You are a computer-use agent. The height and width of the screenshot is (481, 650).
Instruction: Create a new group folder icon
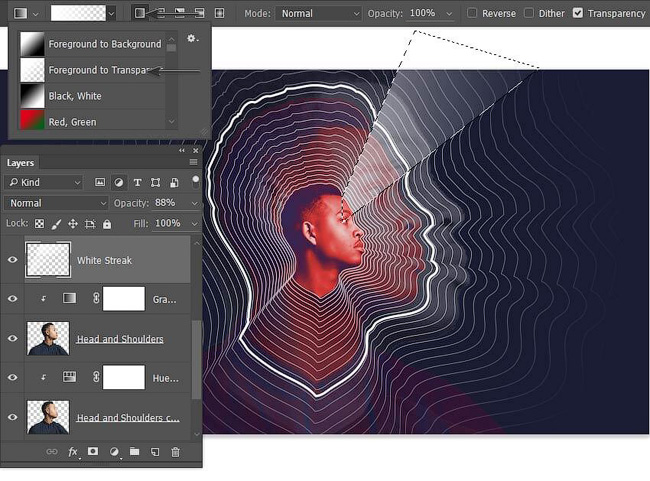pos(134,451)
